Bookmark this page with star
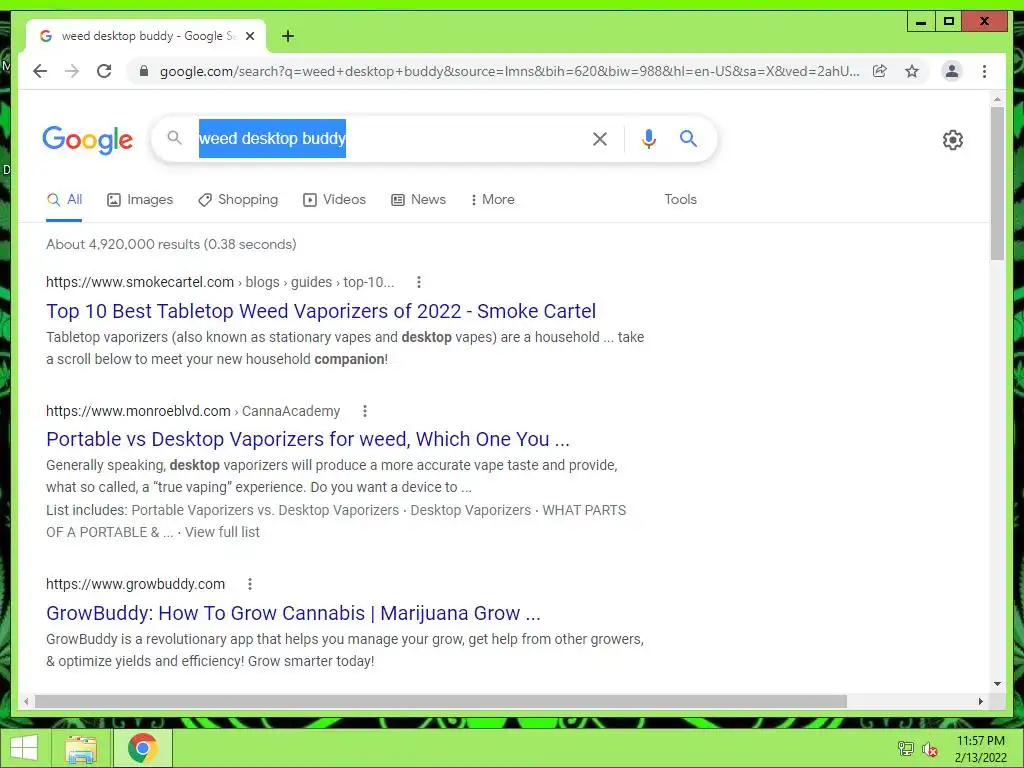 [x=912, y=71]
